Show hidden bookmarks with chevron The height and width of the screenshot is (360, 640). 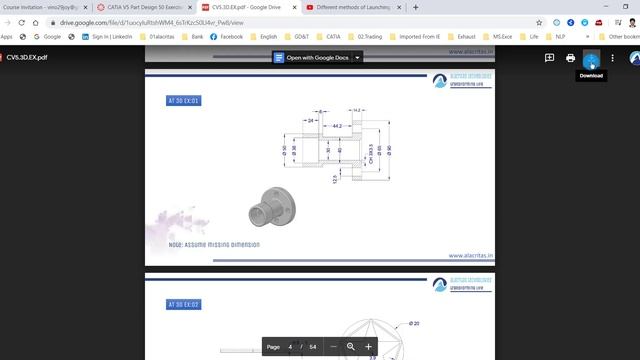pyautogui.click(x=587, y=37)
